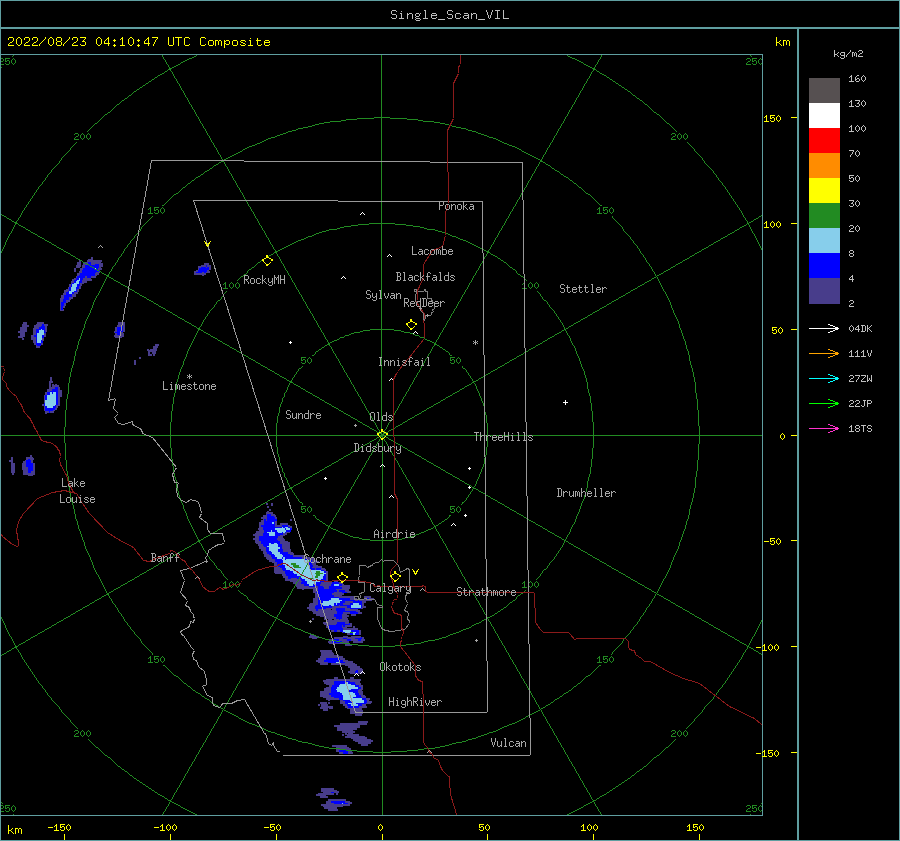Click the red 70-100 legend swatch
900x841 pixels.
(824, 141)
